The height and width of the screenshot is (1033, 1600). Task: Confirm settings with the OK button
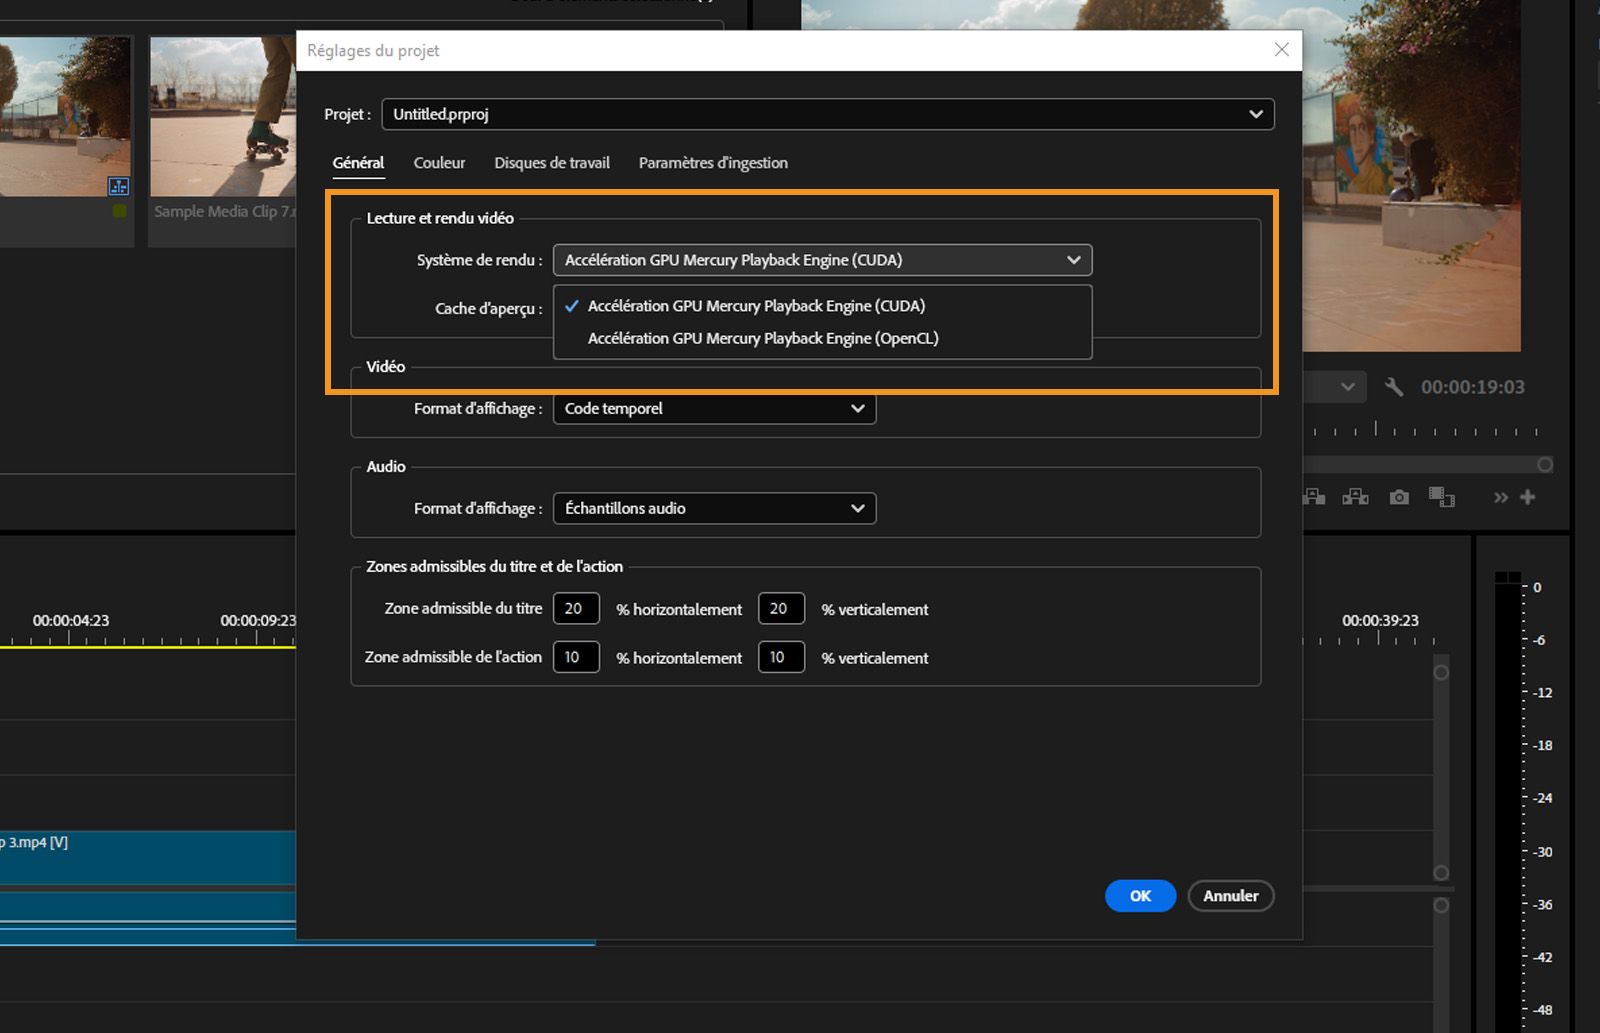point(1140,896)
